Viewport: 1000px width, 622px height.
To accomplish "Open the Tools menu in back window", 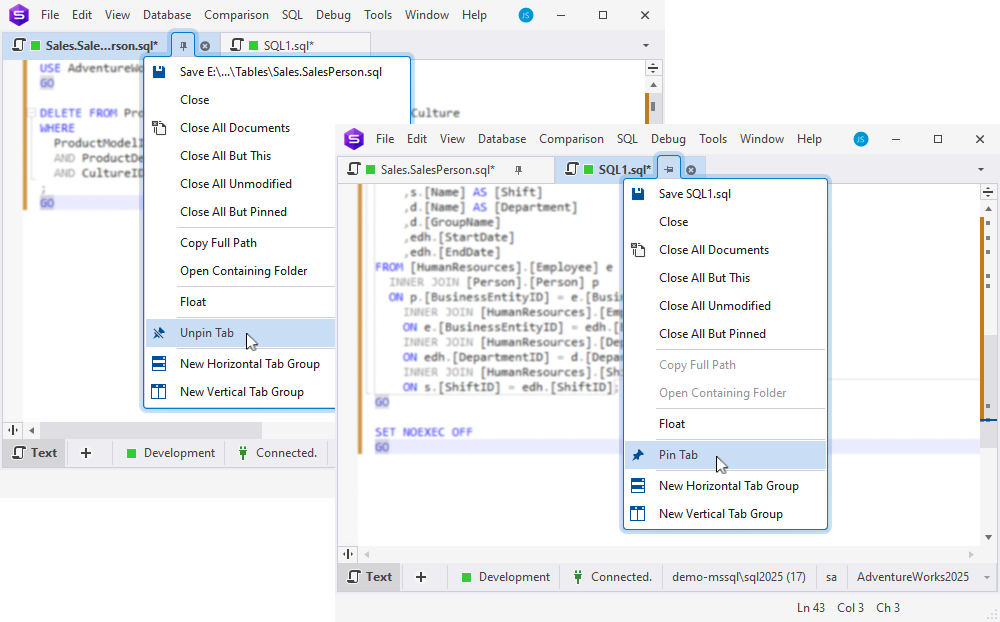I will click(x=378, y=15).
